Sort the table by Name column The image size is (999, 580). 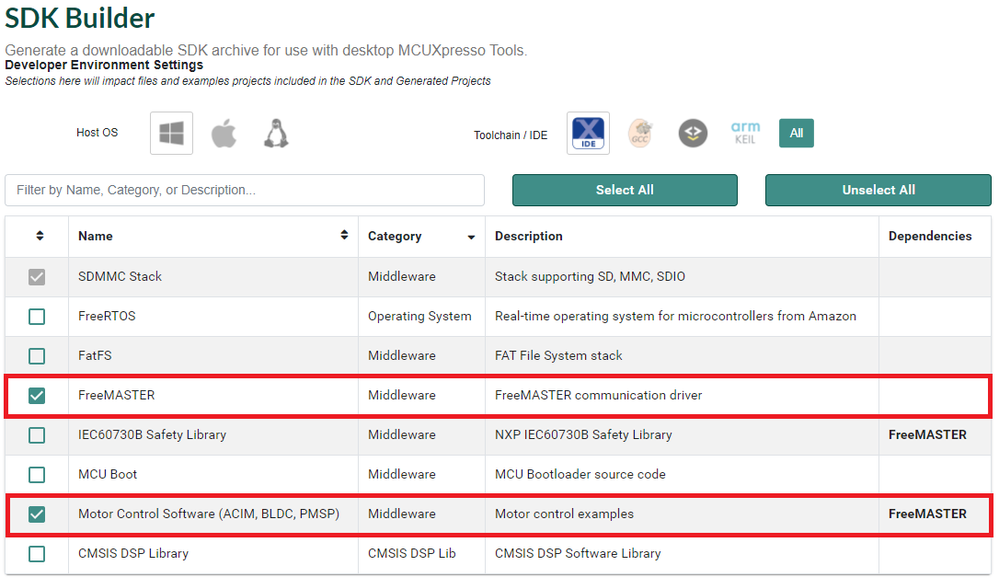coord(344,236)
